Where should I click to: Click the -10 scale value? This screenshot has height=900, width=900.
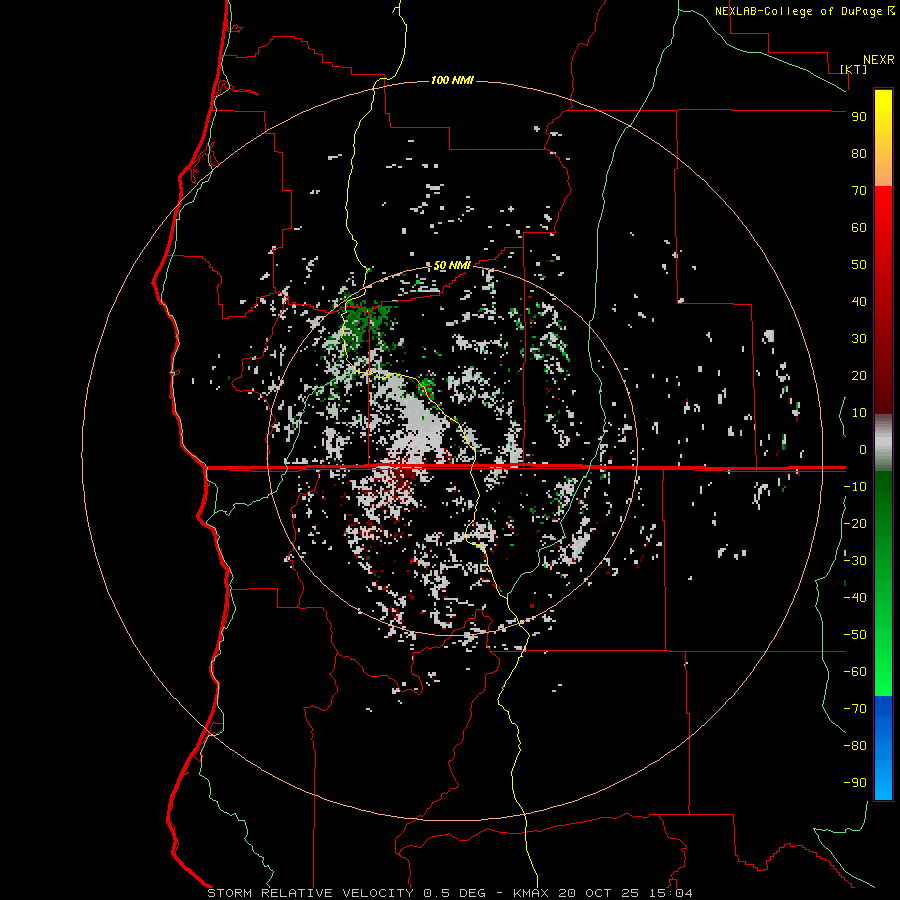click(855, 487)
